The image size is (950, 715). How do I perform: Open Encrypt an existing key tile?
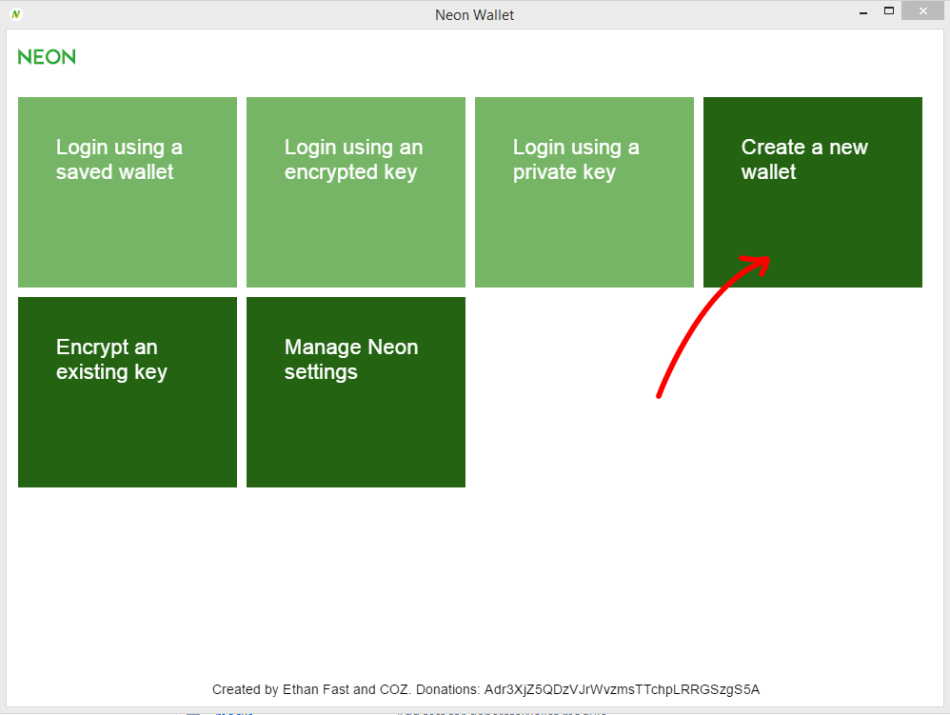point(127,392)
